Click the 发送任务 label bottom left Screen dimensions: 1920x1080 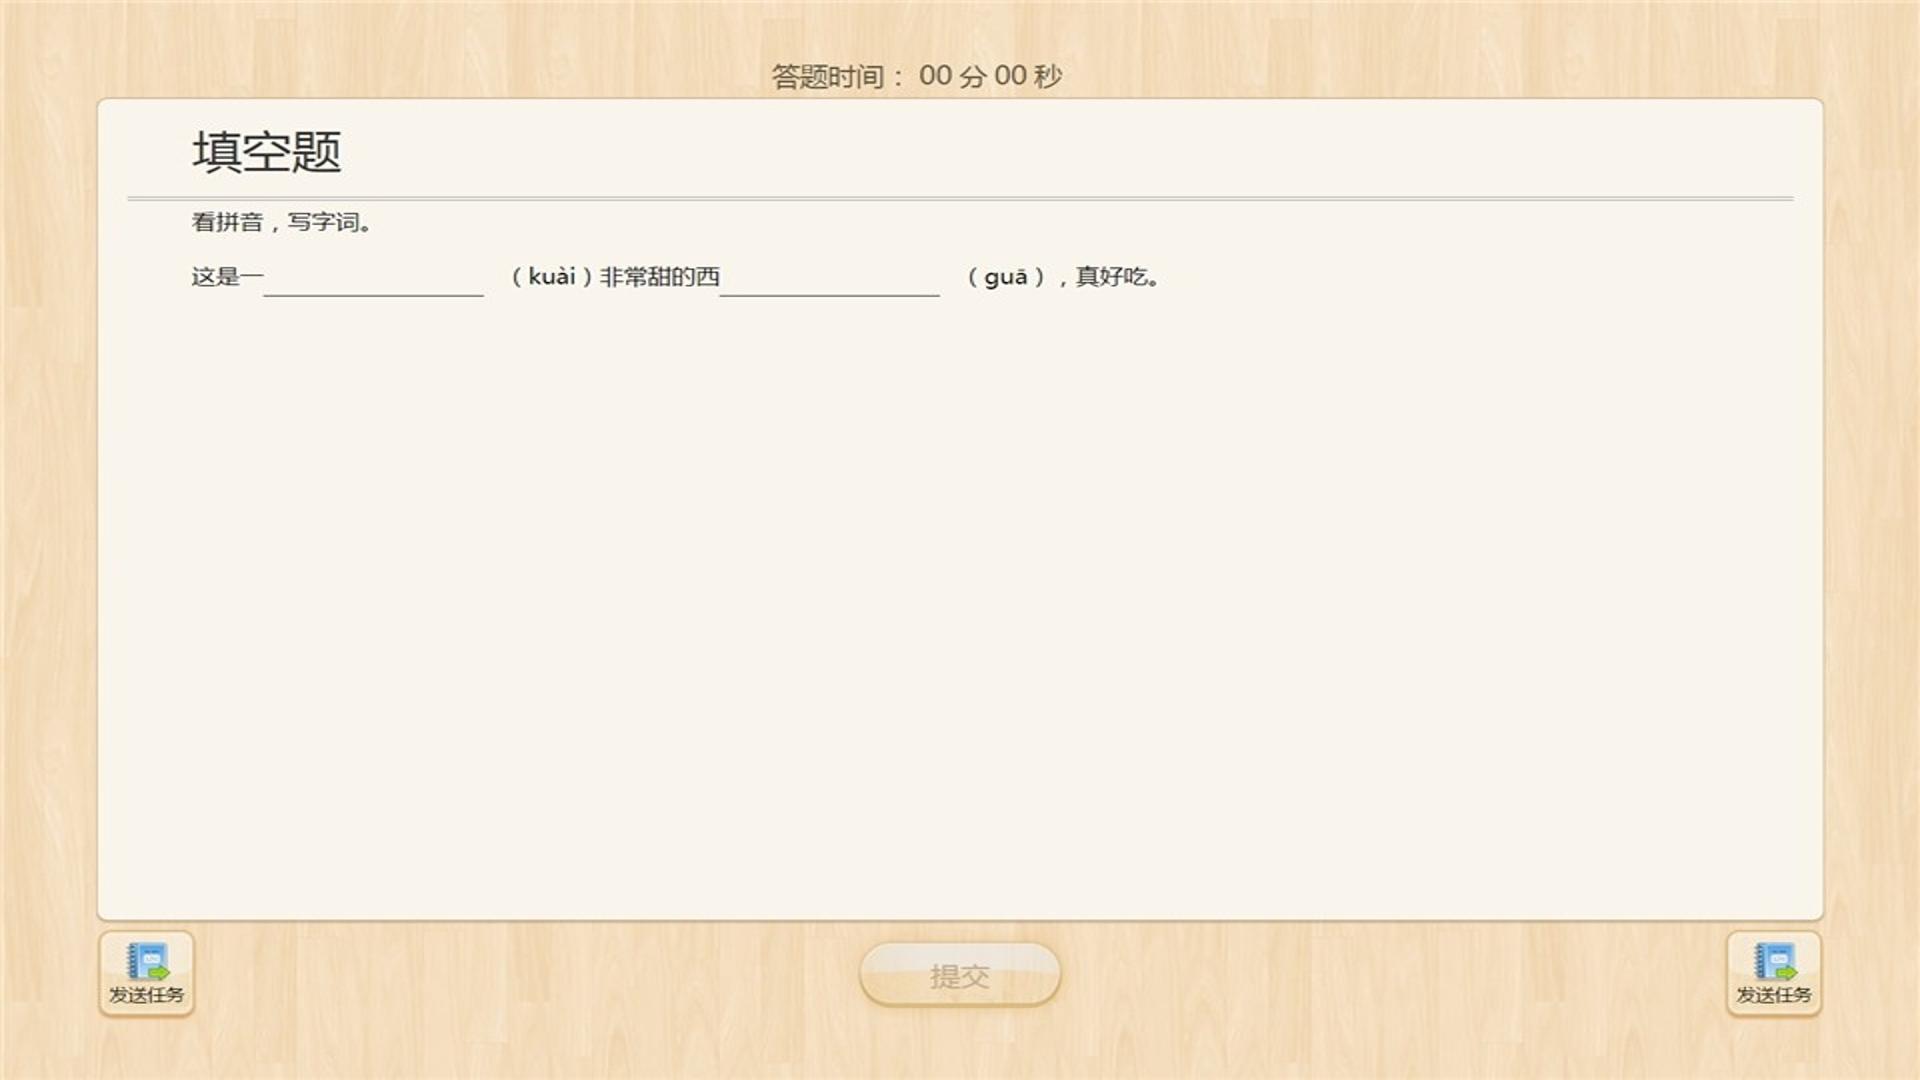click(x=147, y=995)
